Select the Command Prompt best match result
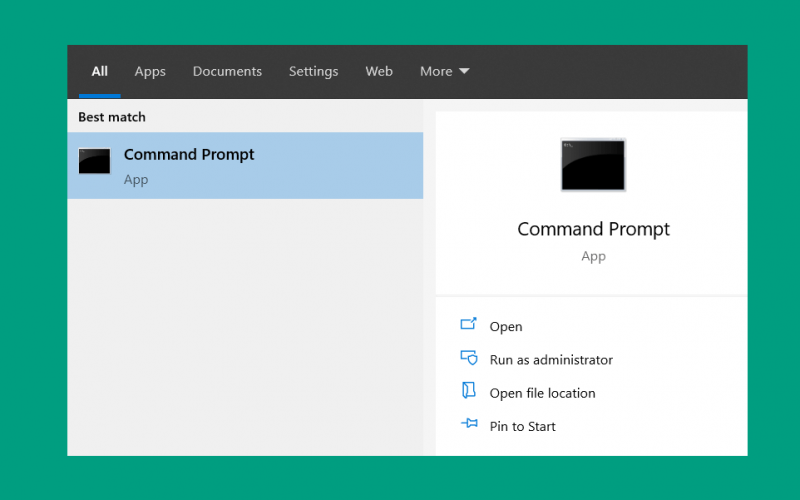The image size is (800, 500). point(245,165)
